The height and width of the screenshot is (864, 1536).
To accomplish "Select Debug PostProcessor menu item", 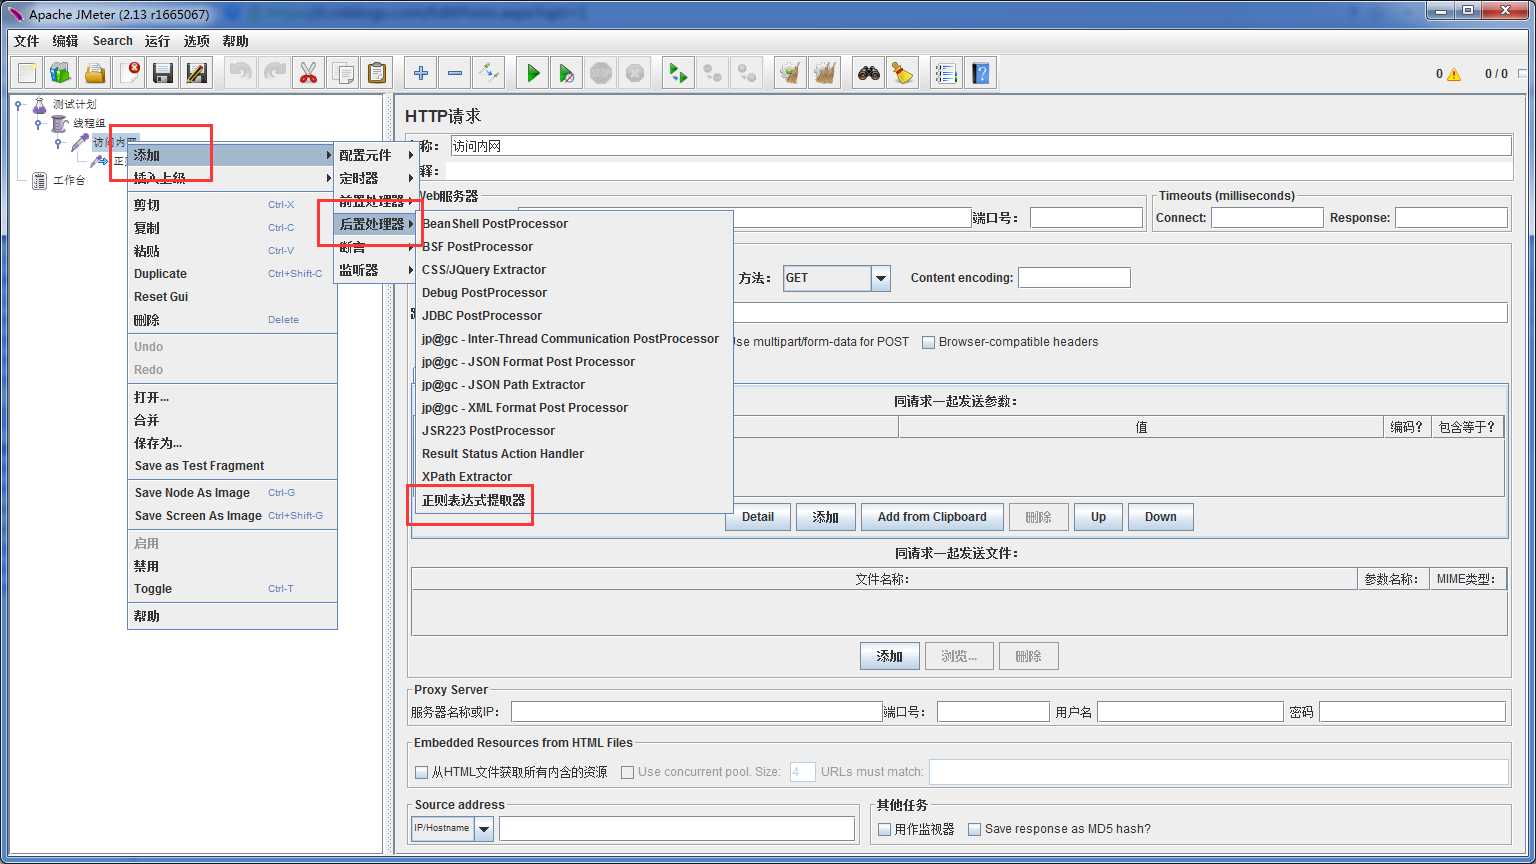I will [x=574, y=293].
